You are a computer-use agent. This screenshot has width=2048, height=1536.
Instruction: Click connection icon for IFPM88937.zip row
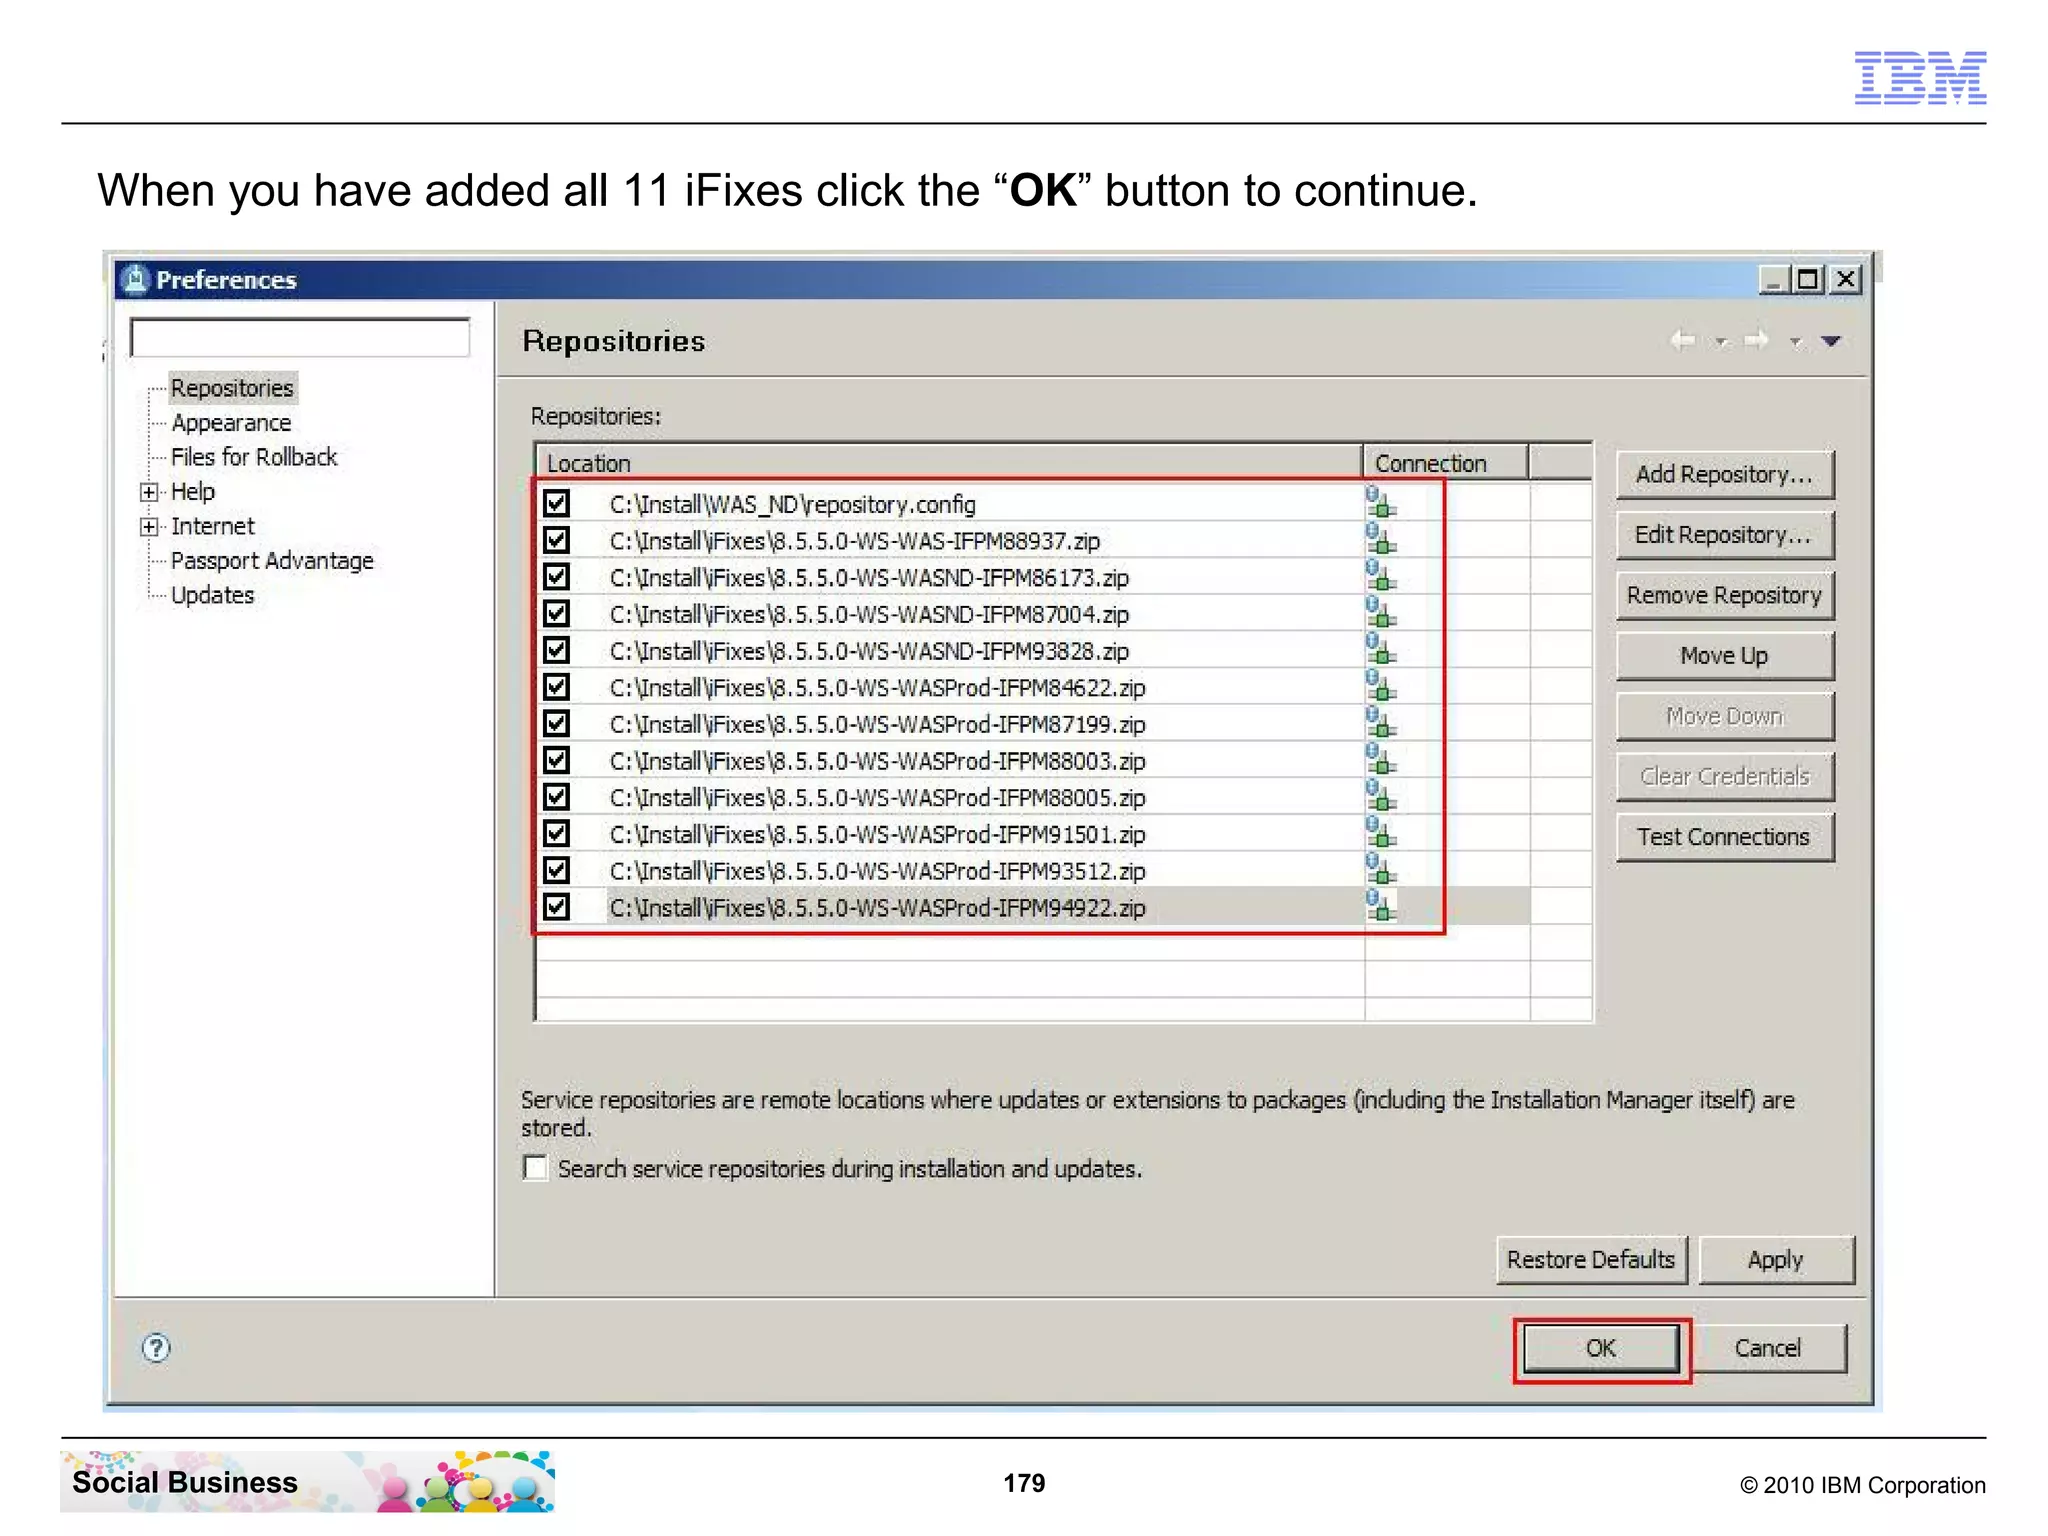click(1380, 540)
